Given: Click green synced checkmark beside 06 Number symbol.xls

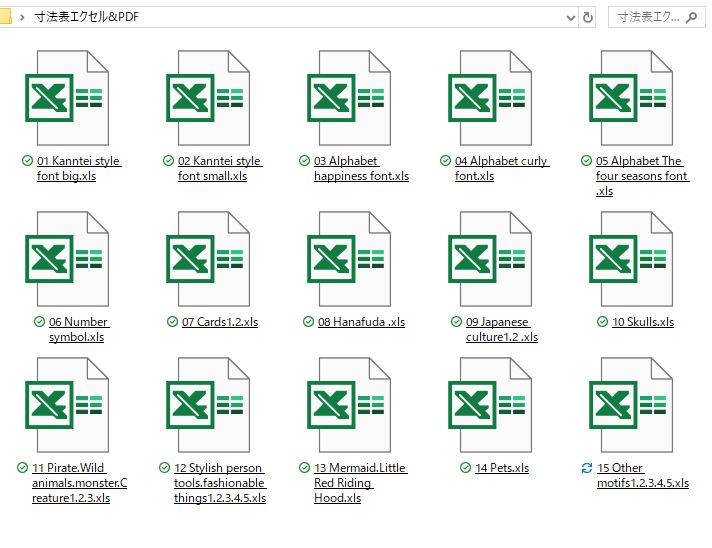Looking at the screenshot, I should [x=39, y=321].
